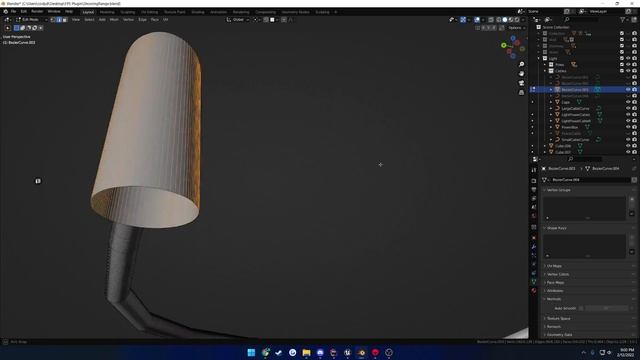
Task: Click the pan view hand icon
Action: pos(521,74)
